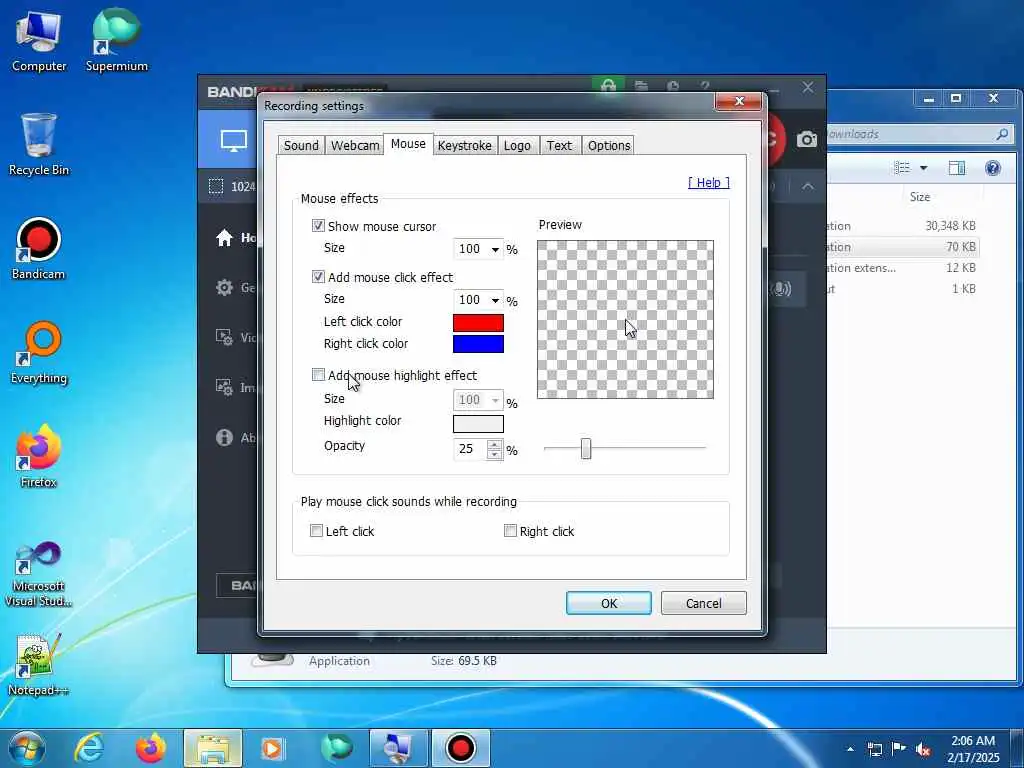
Task: Open Bandicam General settings gear icon
Action: coord(225,287)
